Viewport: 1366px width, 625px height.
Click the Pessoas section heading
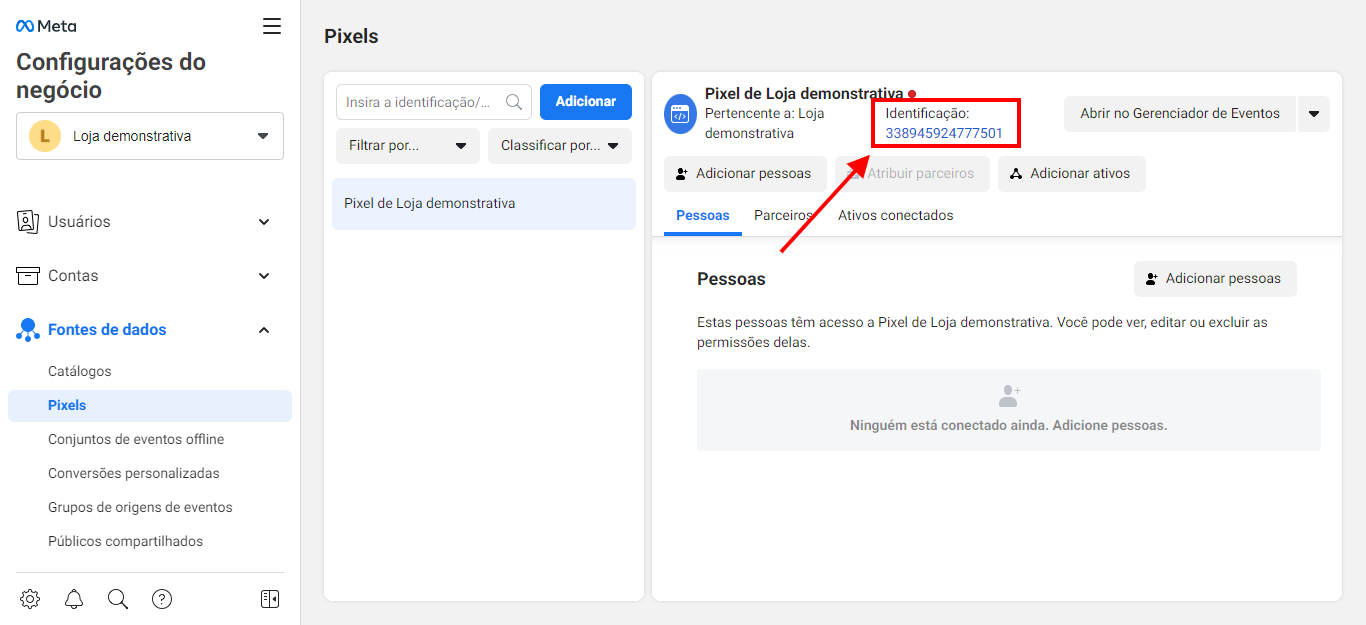(x=731, y=279)
